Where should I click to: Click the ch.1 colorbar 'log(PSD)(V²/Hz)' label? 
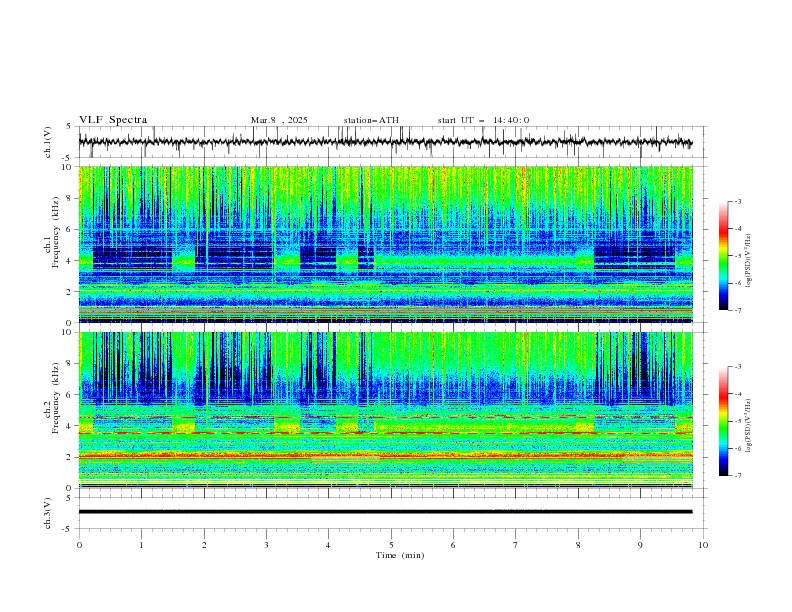[749, 261]
